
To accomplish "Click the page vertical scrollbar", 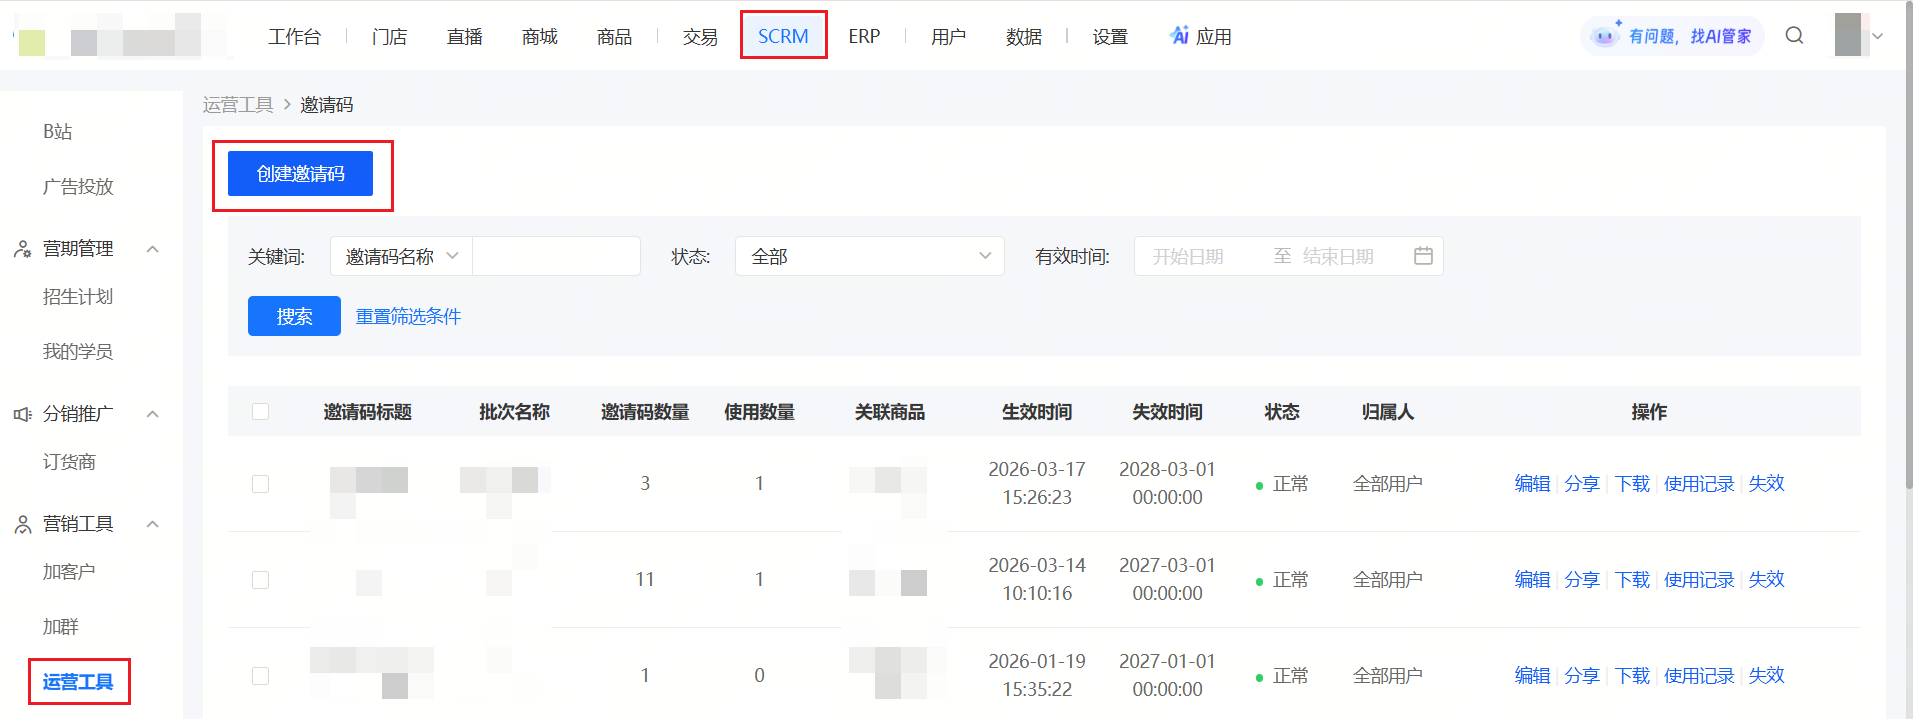I will (x=1907, y=245).
